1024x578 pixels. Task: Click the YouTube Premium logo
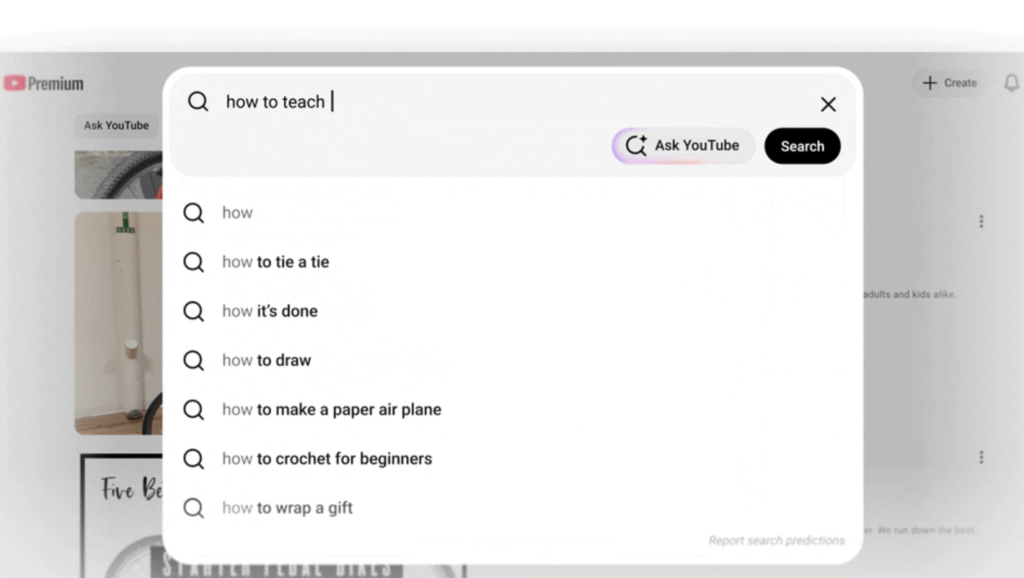point(44,84)
